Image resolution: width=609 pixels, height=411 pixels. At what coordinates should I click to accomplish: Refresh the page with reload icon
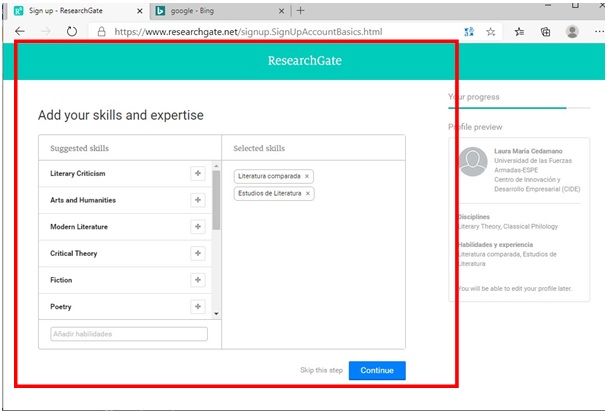coord(72,32)
